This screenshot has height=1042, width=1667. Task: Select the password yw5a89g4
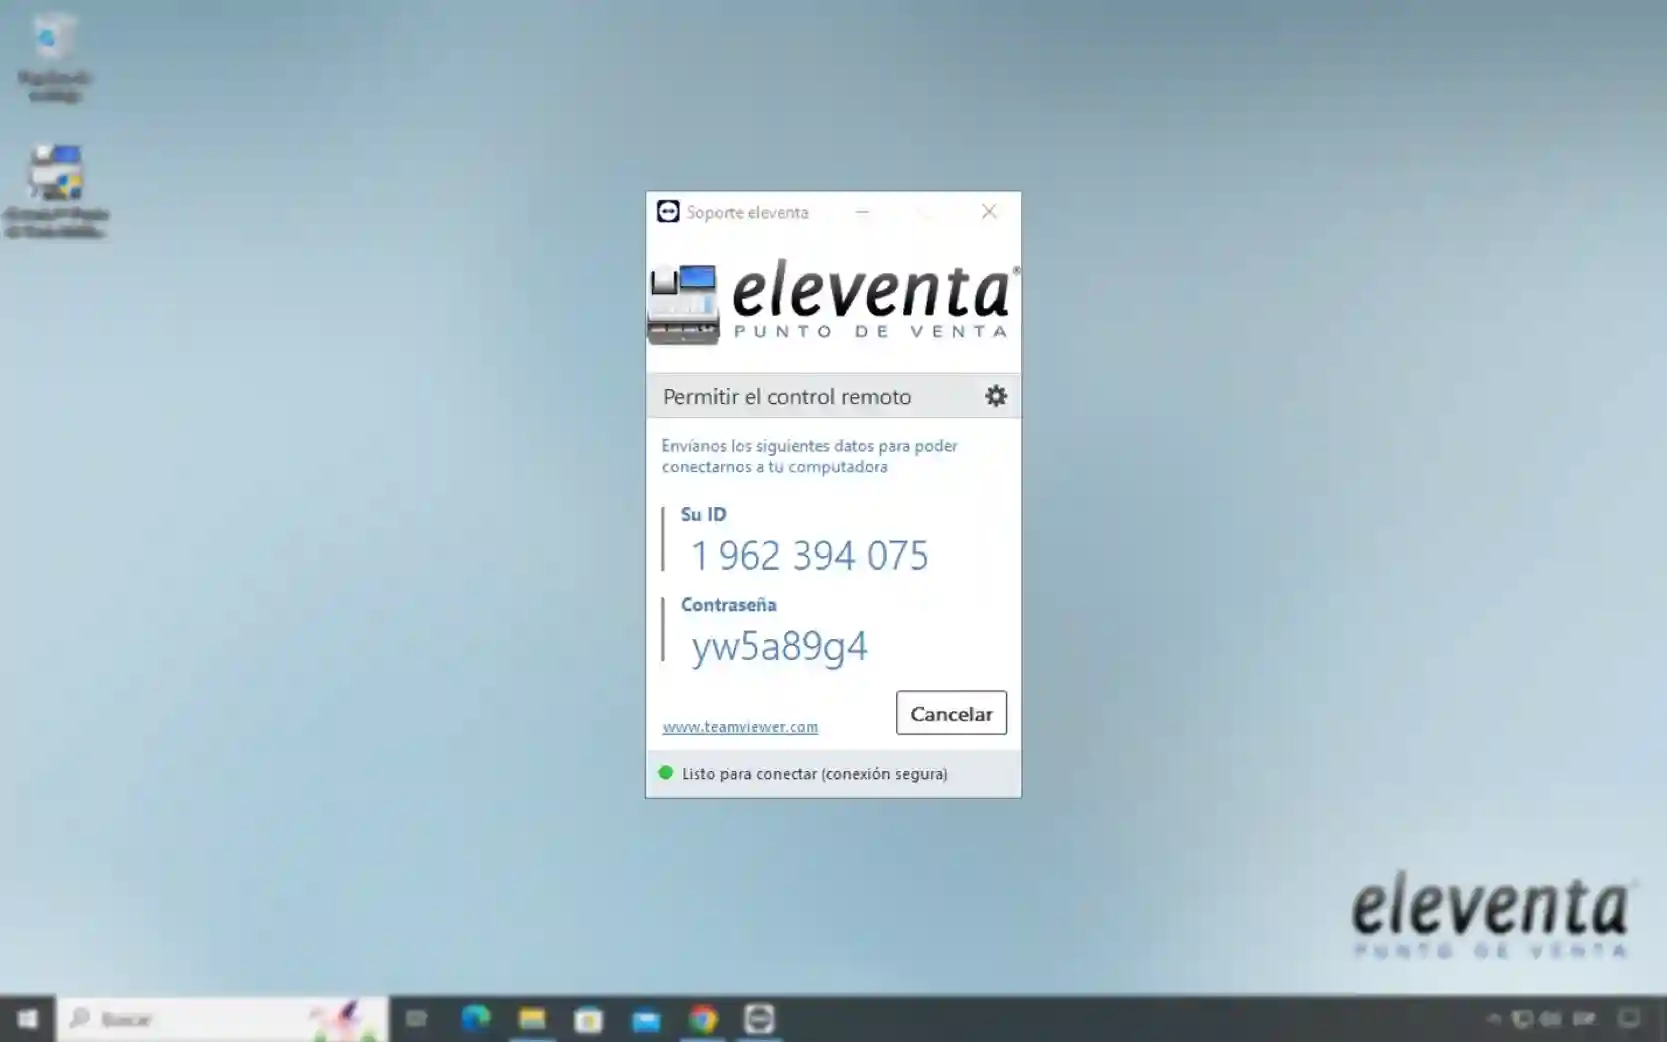(779, 646)
